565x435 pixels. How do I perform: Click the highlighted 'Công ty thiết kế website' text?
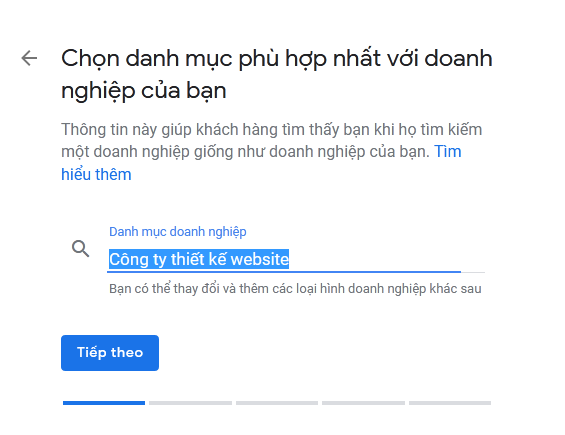[x=199, y=259]
